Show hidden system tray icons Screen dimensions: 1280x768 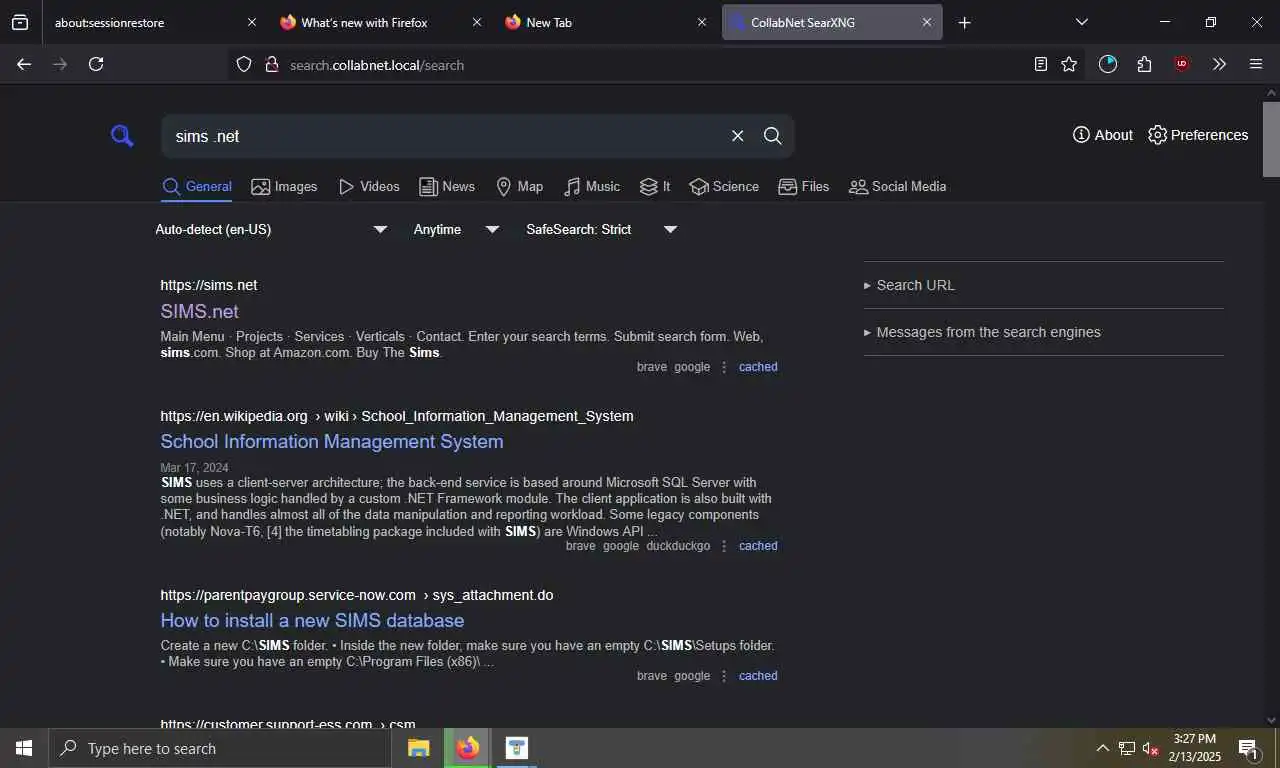click(1102, 748)
